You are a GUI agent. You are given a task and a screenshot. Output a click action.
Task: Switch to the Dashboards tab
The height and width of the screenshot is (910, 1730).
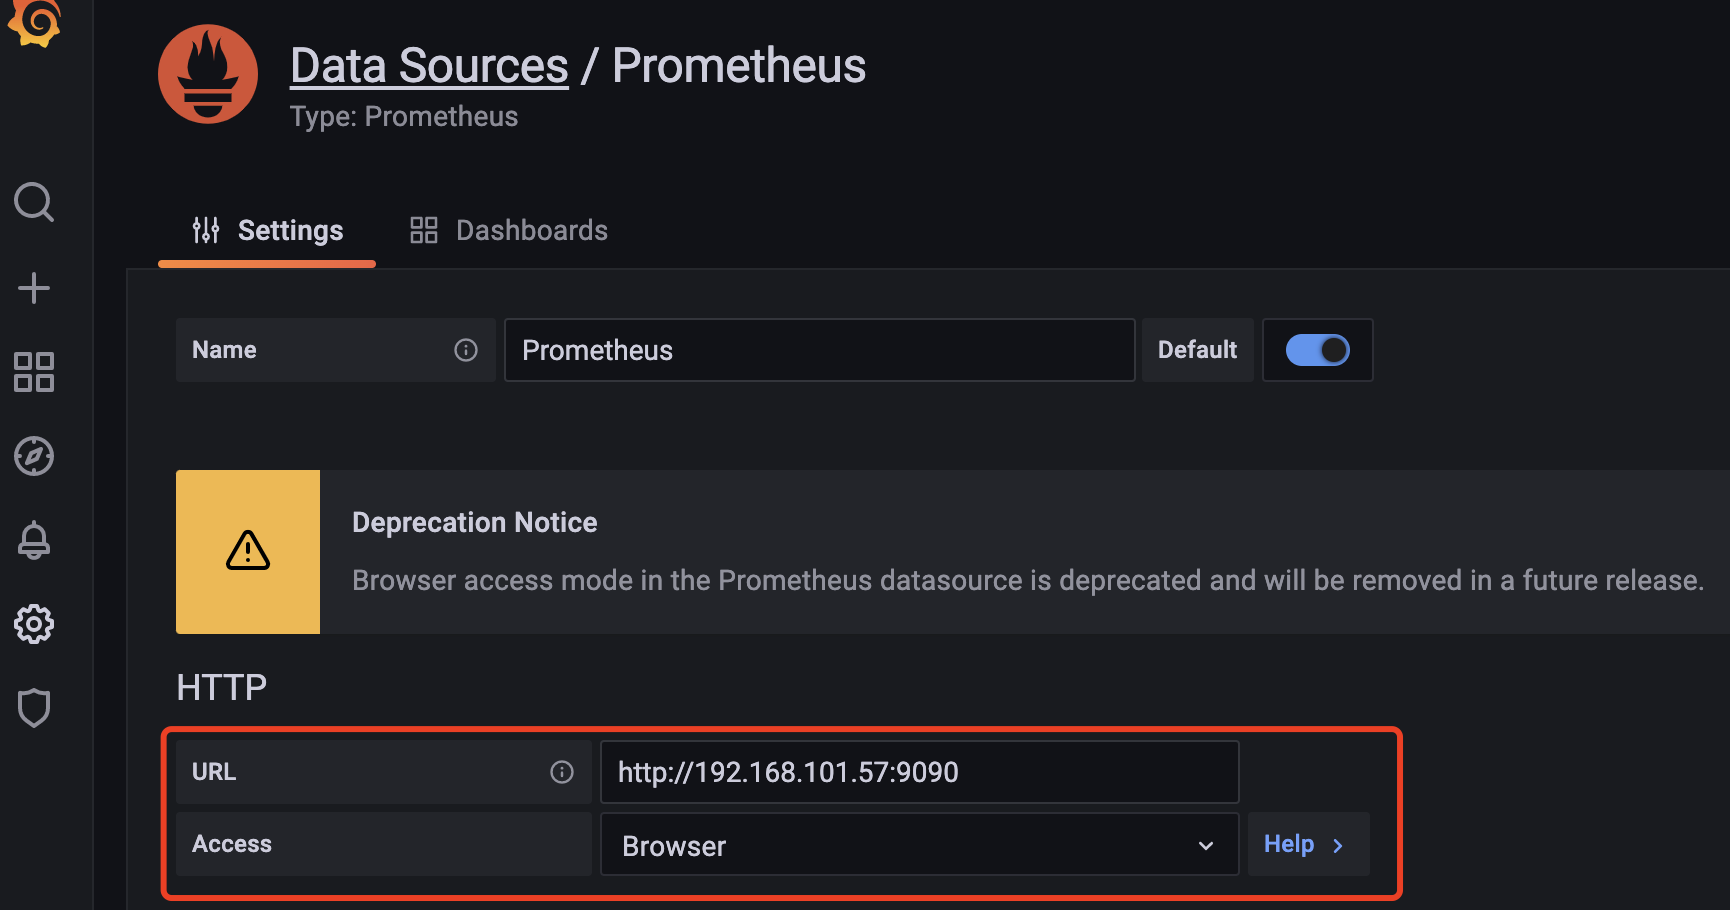click(509, 231)
